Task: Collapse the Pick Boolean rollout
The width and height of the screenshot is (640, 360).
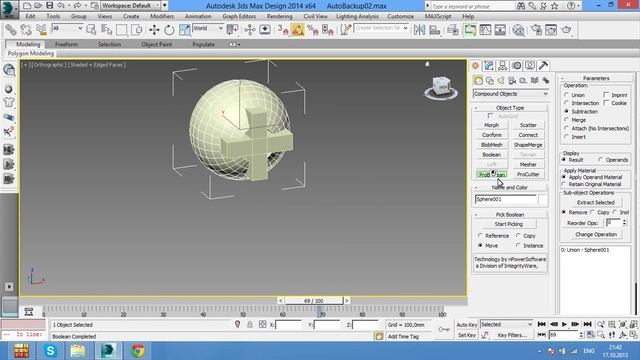Action: click(x=510, y=214)
